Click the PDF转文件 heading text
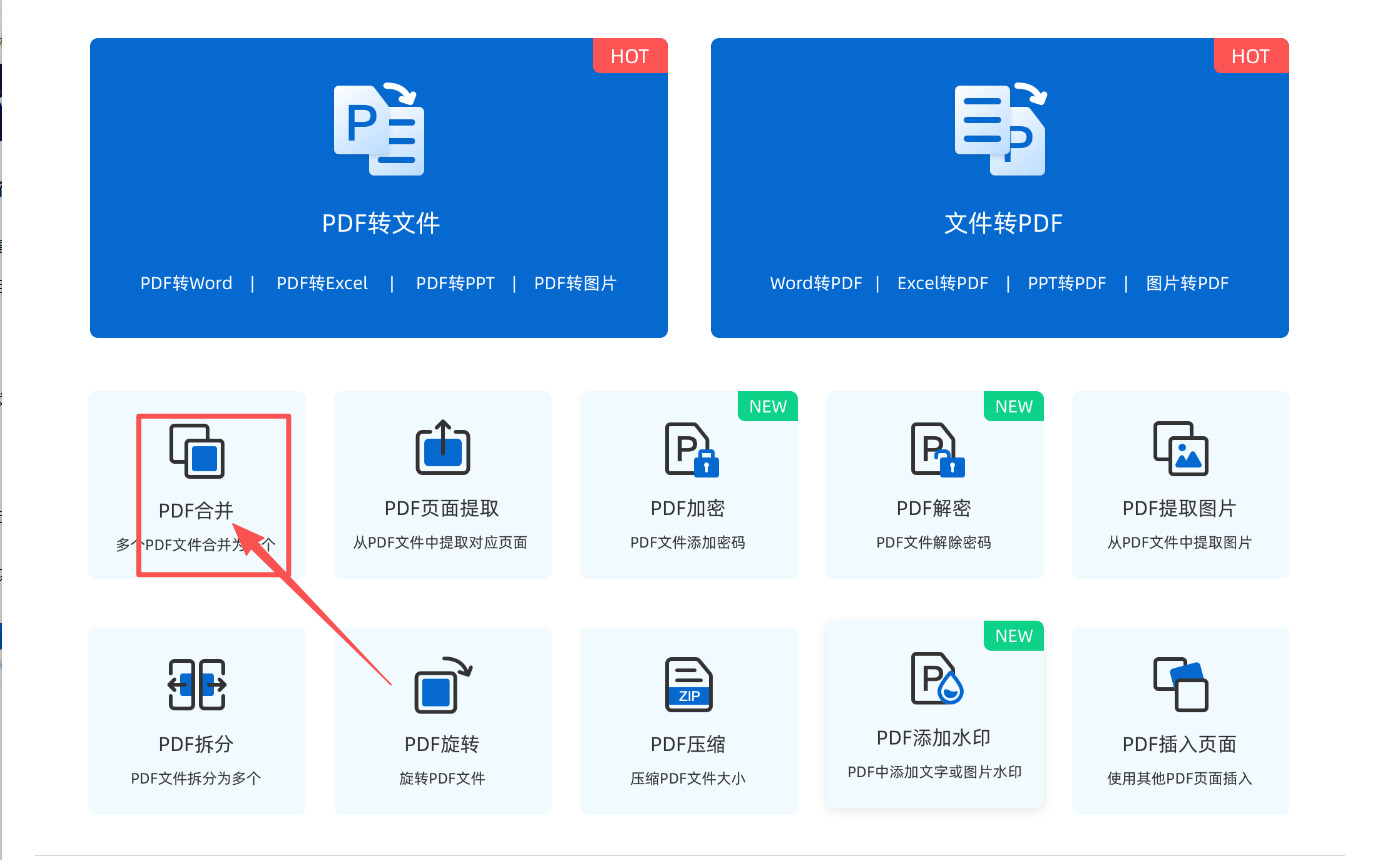The height and width of the screenshot is (860, 1375). (381, 223)
